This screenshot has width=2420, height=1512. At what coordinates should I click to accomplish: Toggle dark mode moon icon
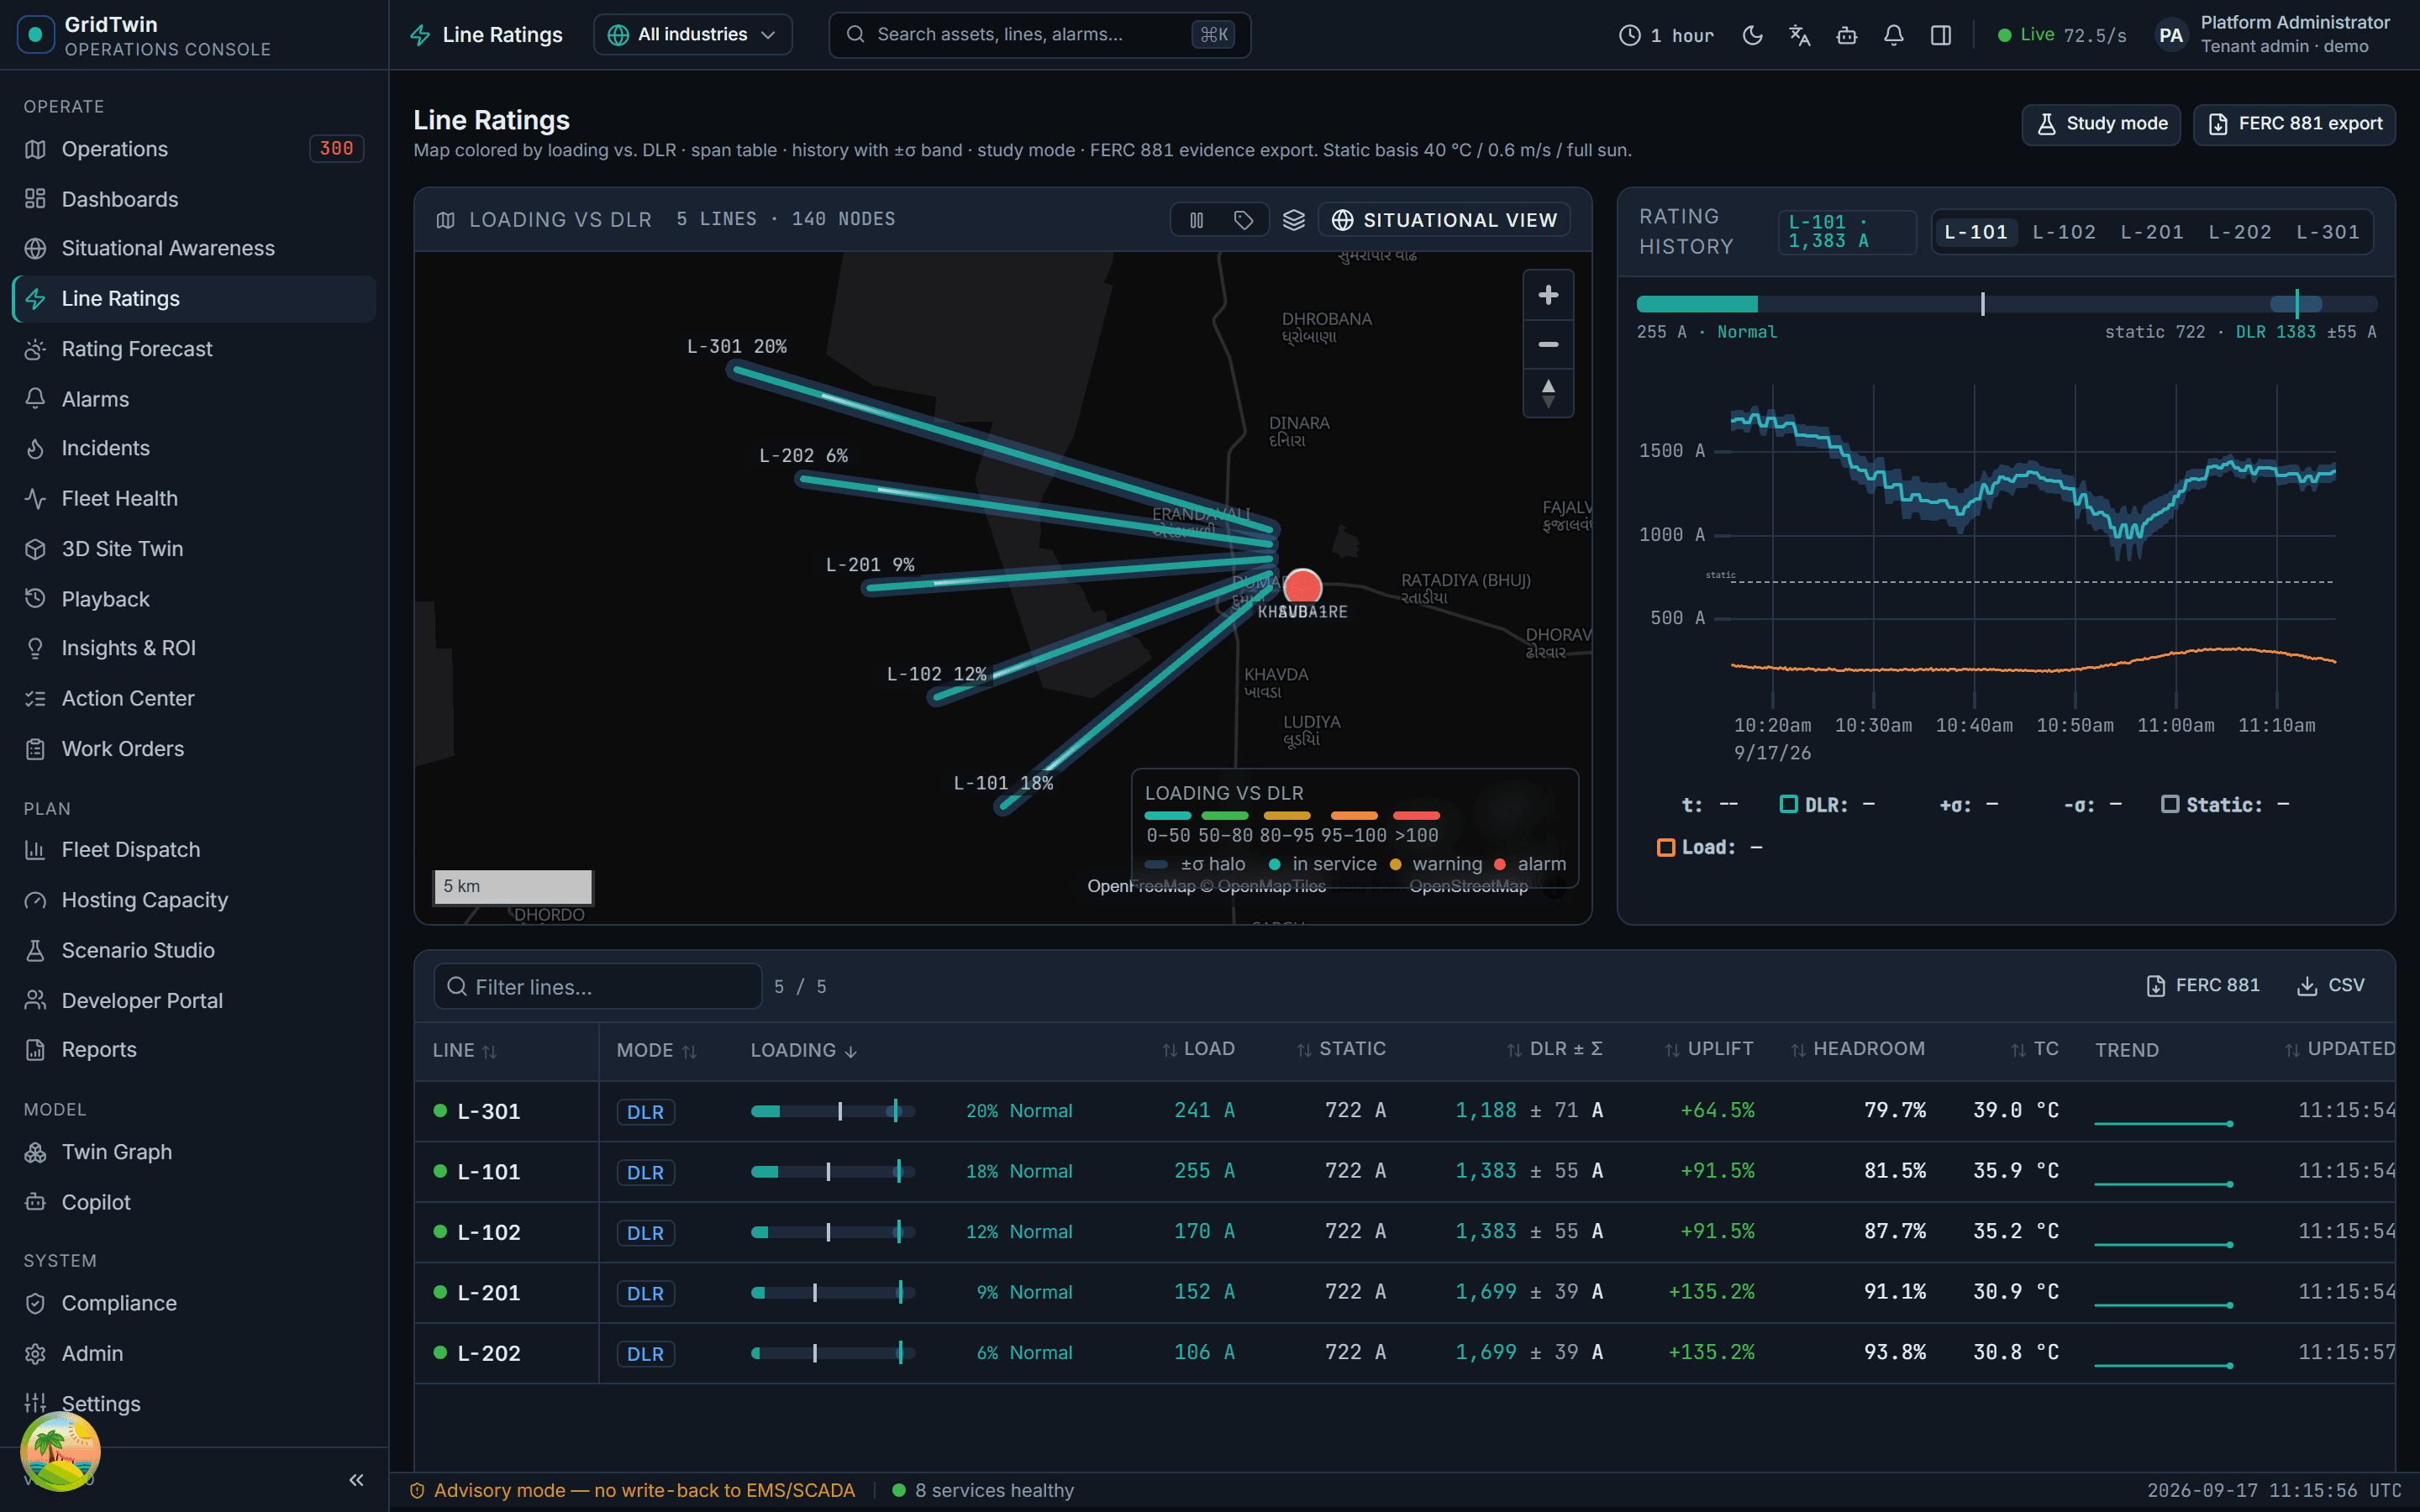(1752, 35)
